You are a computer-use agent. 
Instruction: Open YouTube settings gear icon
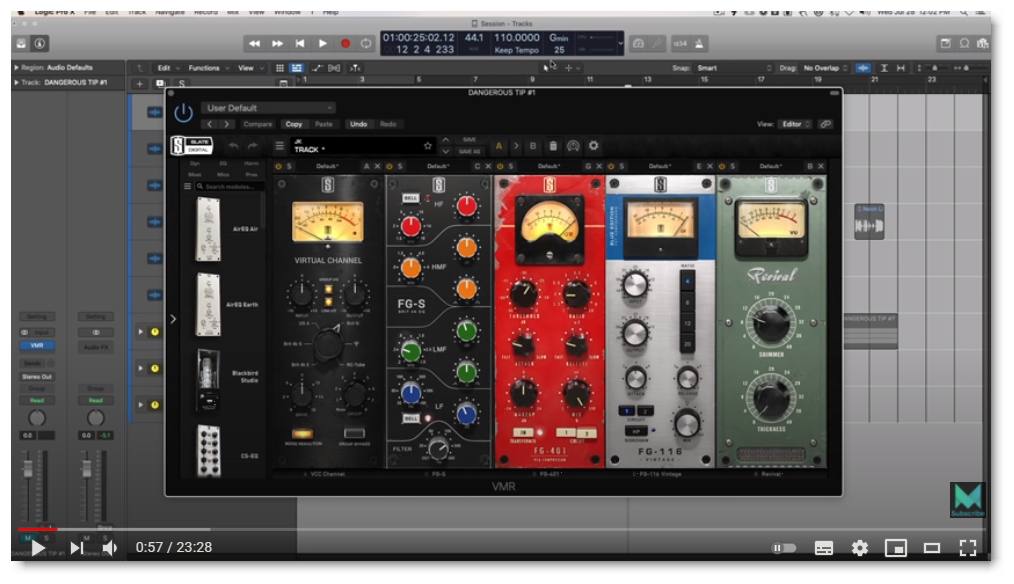(x=859, y=548)
